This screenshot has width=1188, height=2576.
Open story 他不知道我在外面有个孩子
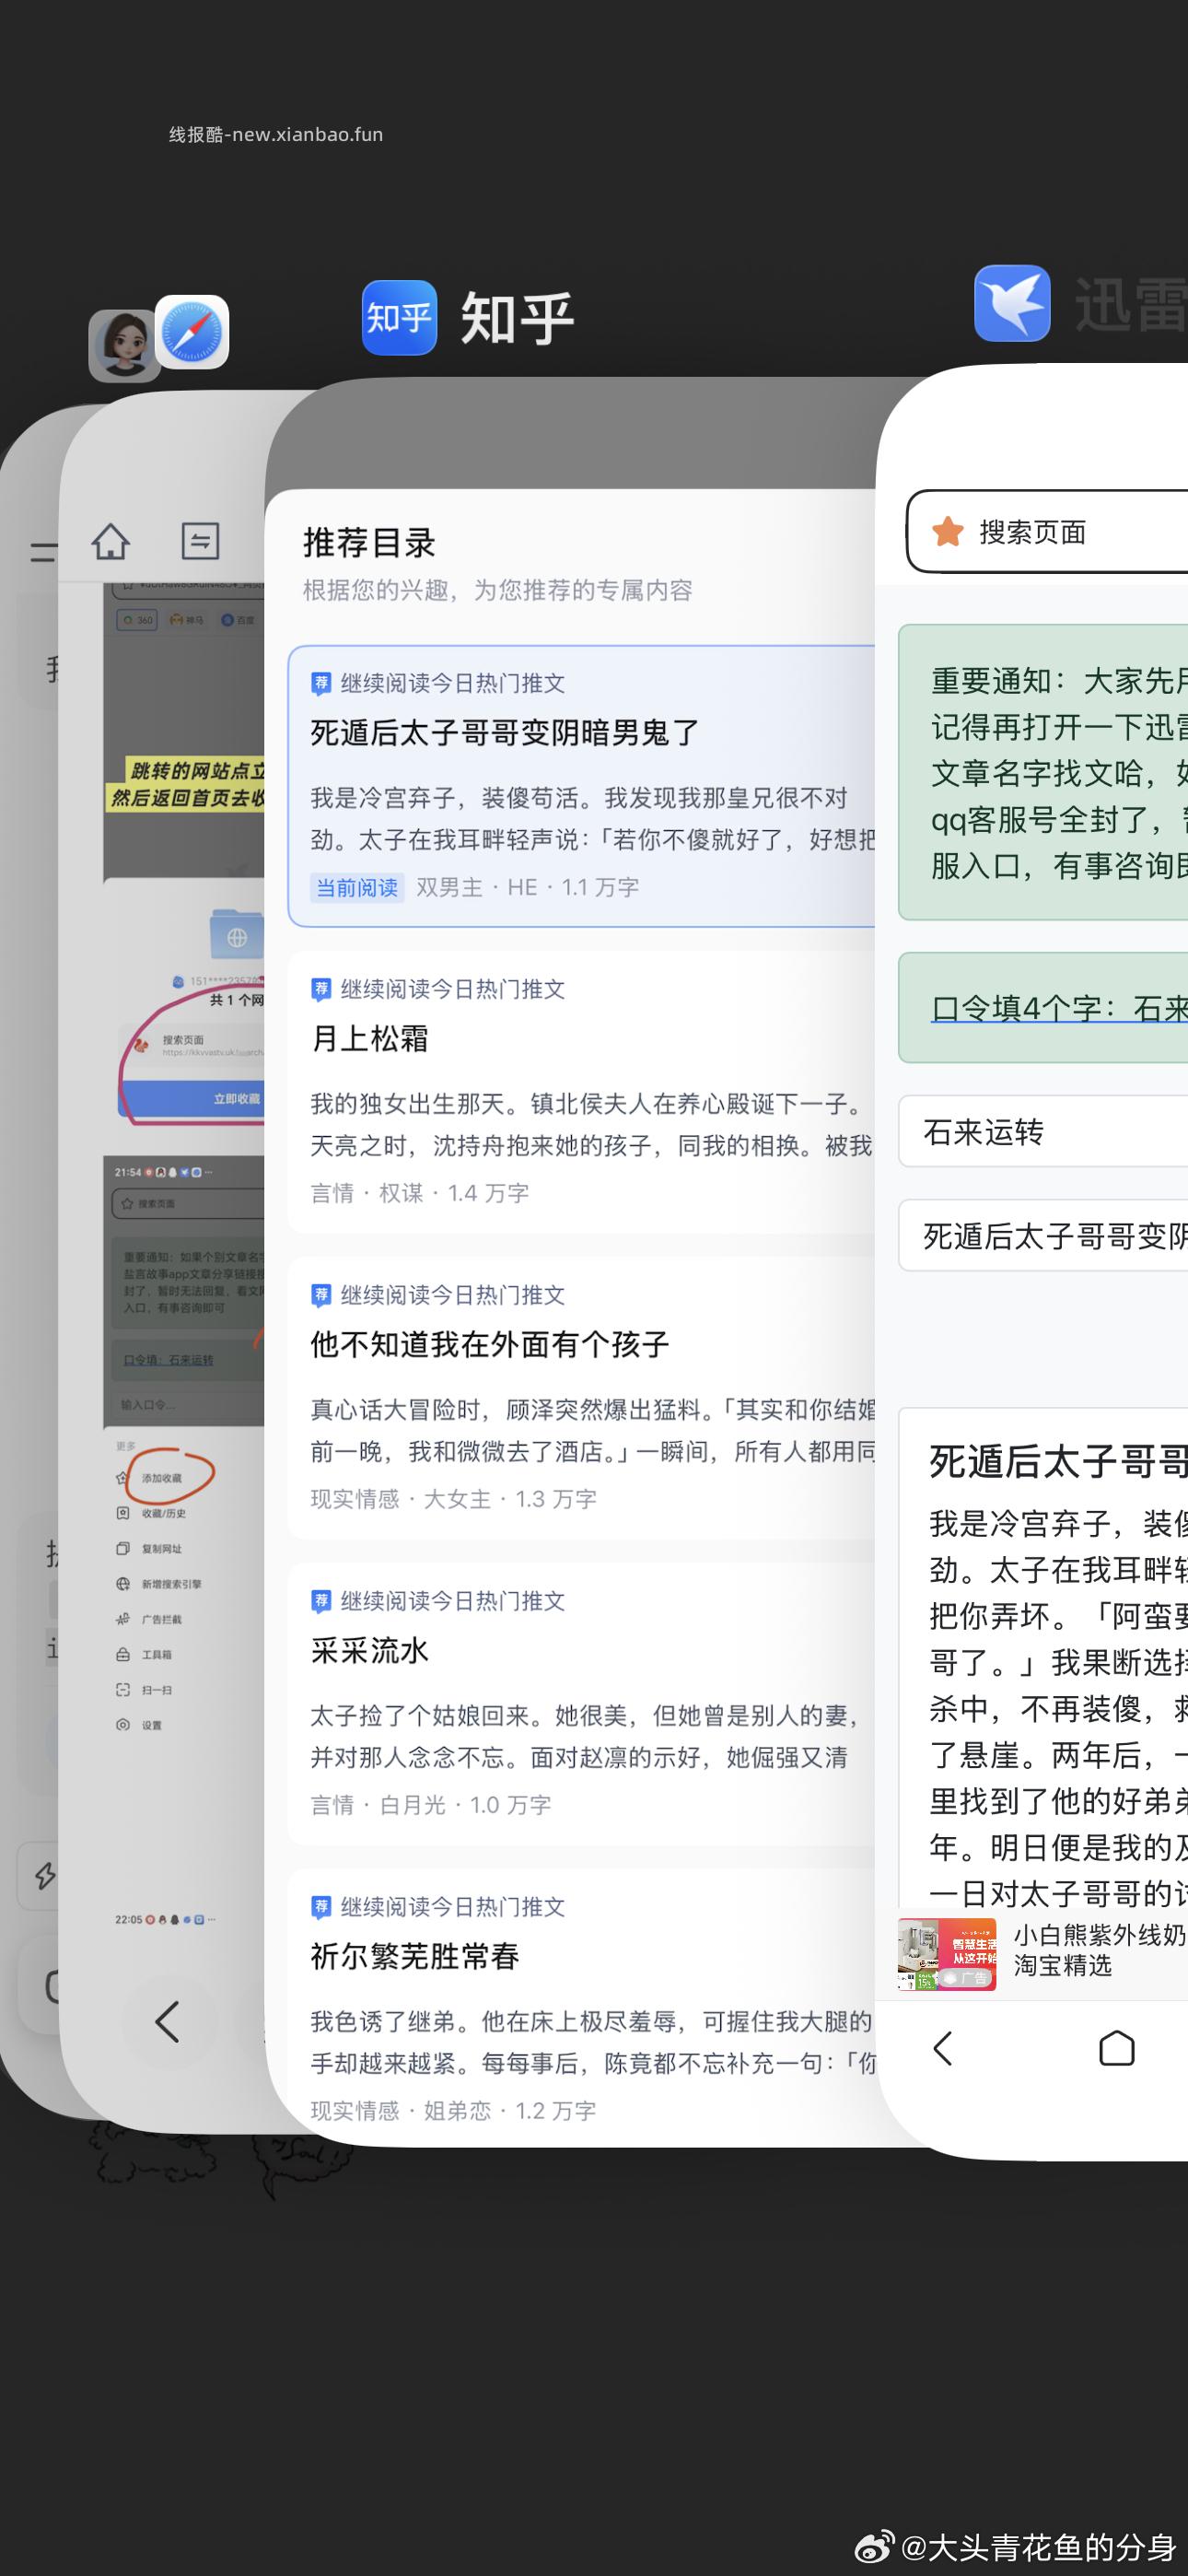point(582,1398)
